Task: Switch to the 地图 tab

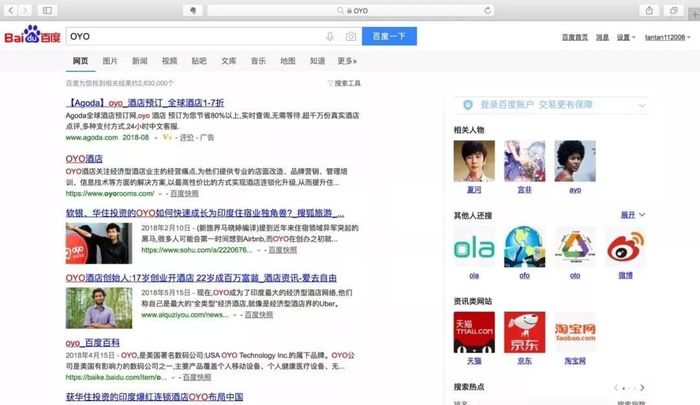Action: (288, 61)
